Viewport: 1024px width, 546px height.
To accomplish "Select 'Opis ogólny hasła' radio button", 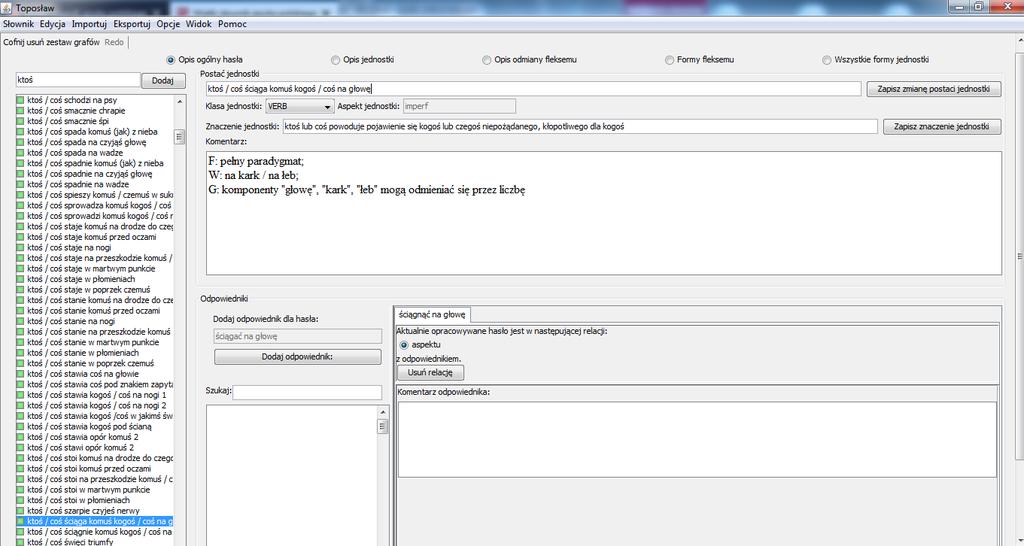I will click(171, 59).
